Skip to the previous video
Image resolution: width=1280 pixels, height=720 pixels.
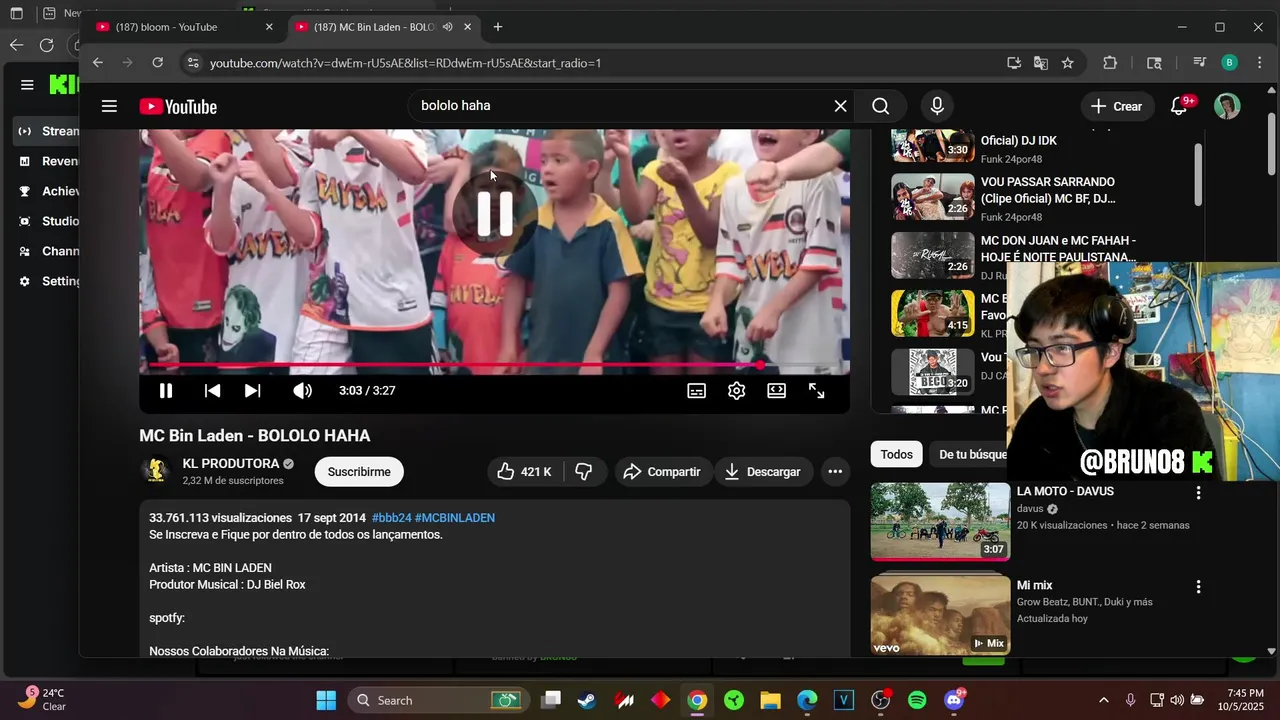point(212,391)
